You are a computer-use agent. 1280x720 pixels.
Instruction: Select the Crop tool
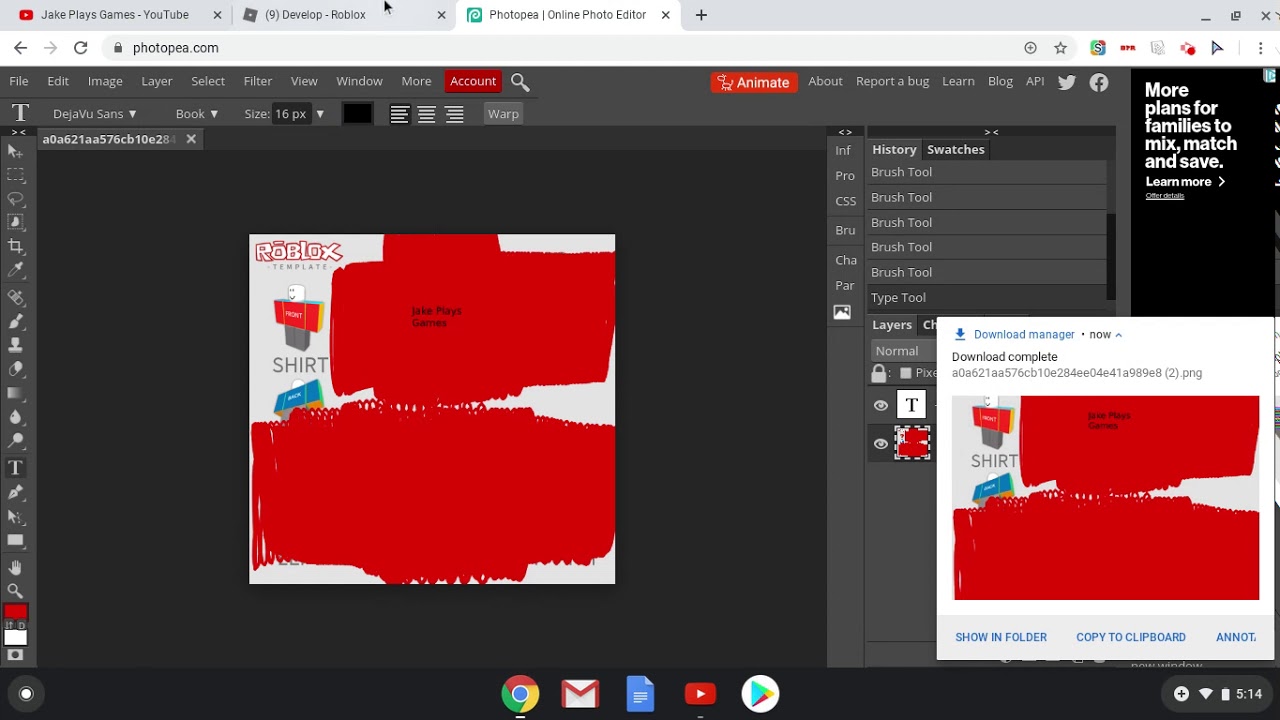click(x=15, y=246)
